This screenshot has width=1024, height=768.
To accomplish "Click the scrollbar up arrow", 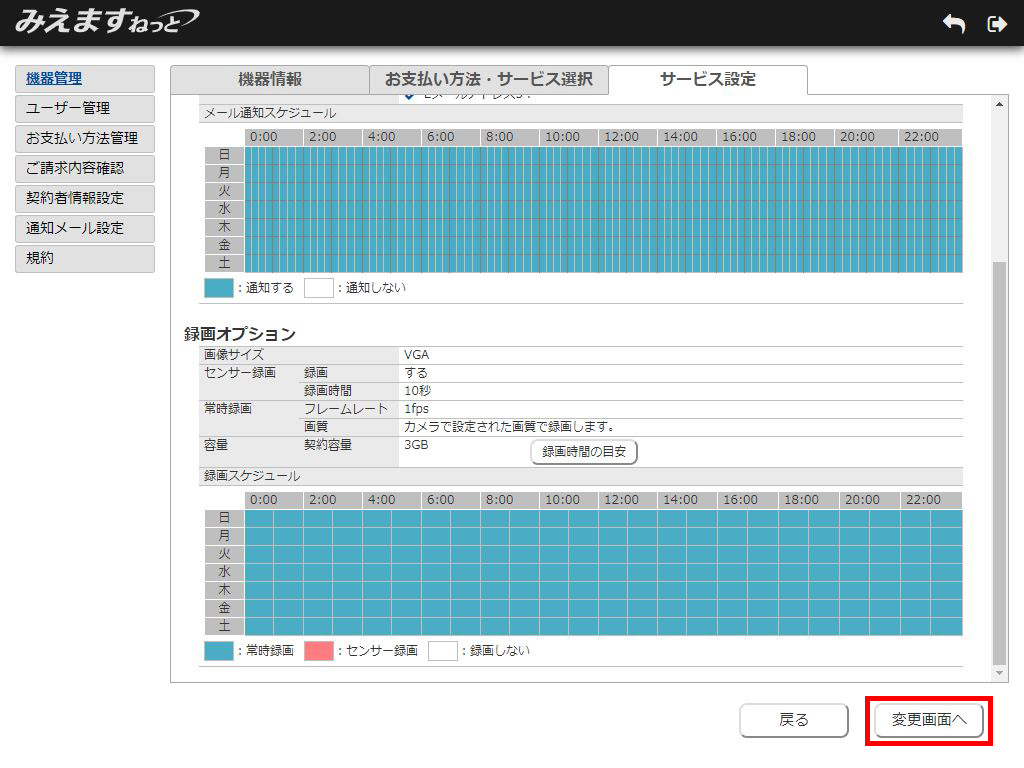I will point(999,106).
